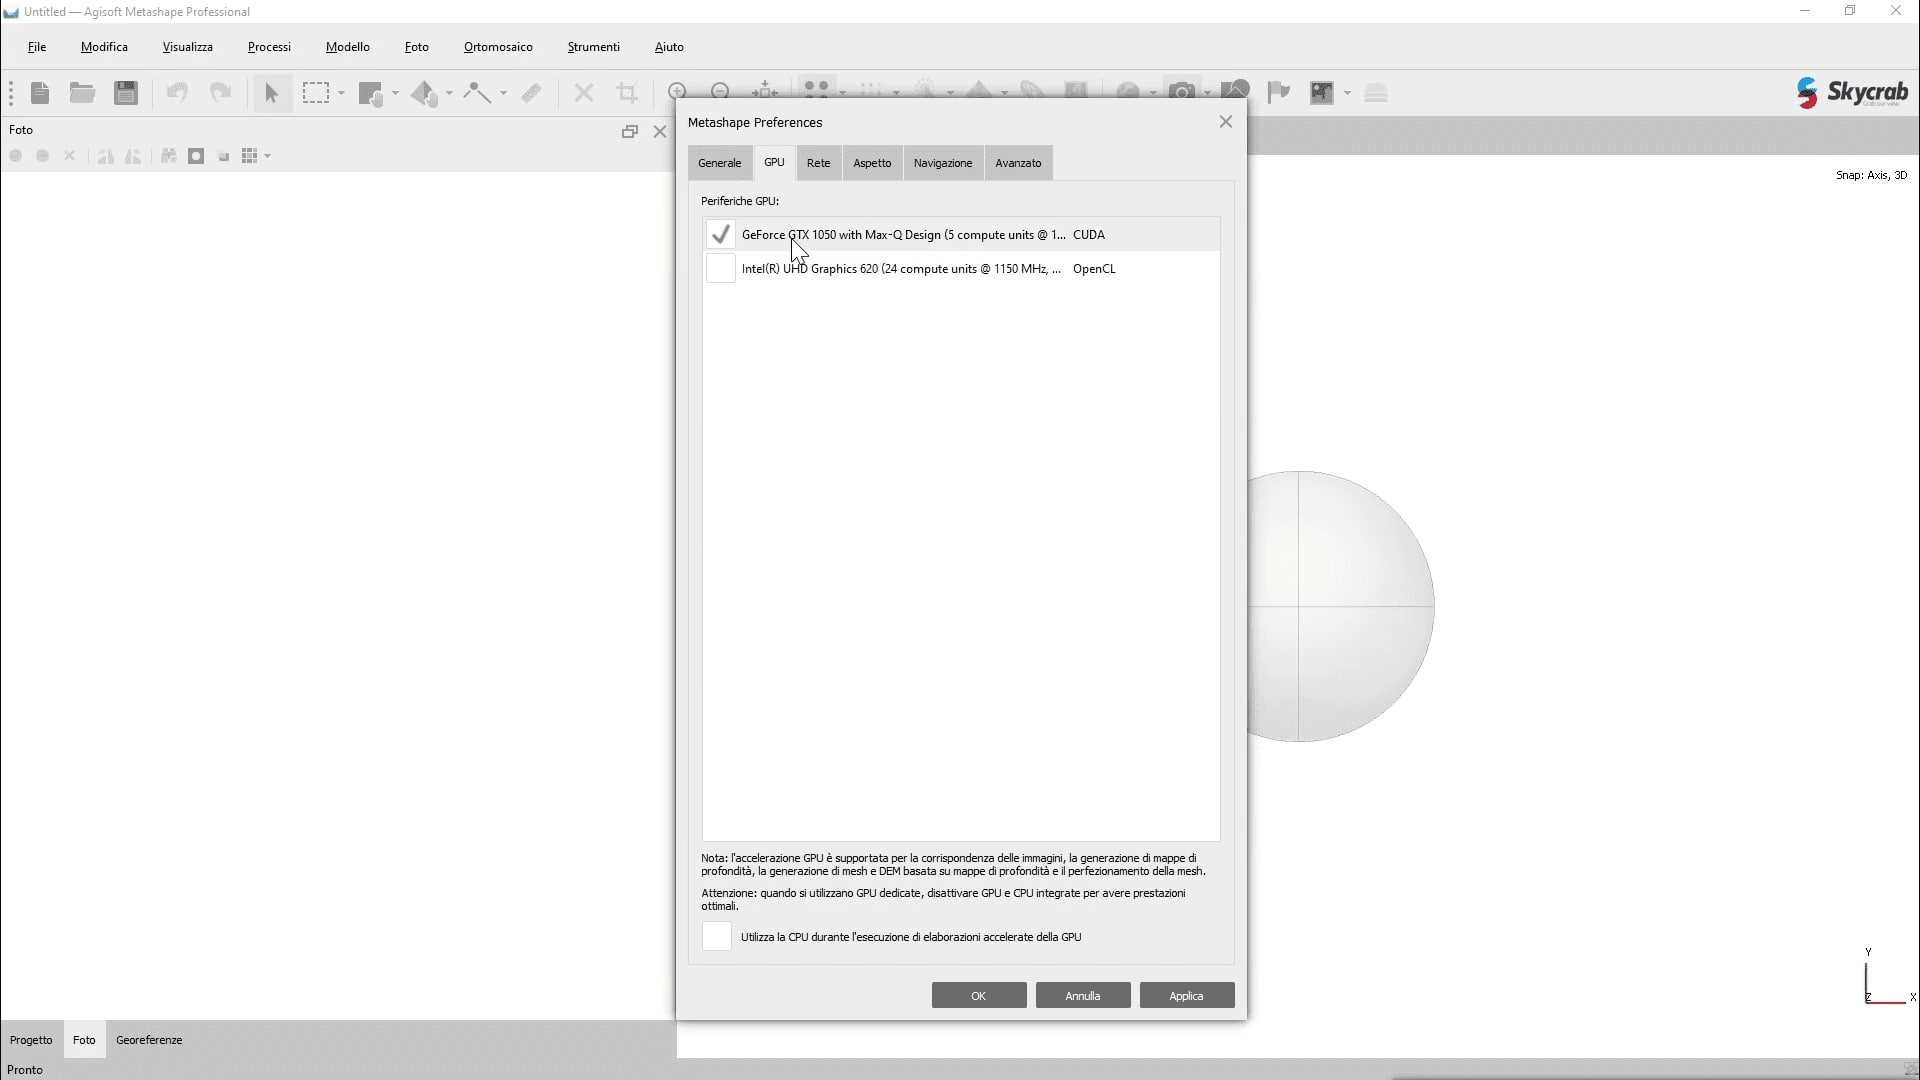1920x1080 pixels.
Task: Click the Open folder toolbar icon
Action: pos(82,93)
